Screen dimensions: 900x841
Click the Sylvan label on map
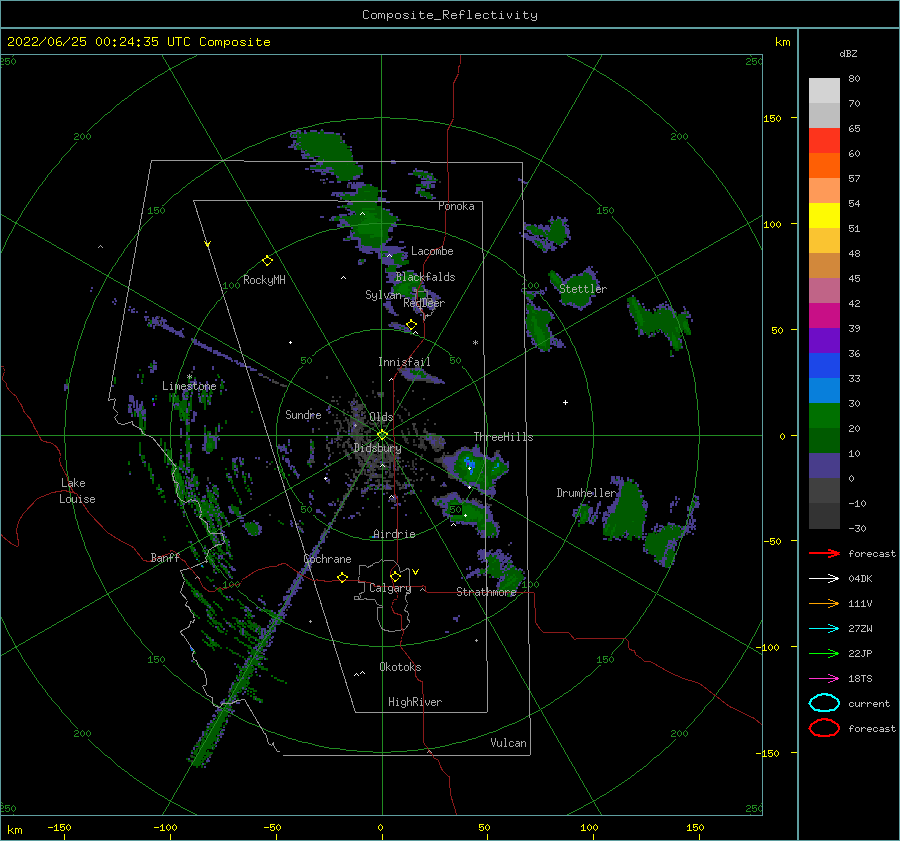pos(383,294)
